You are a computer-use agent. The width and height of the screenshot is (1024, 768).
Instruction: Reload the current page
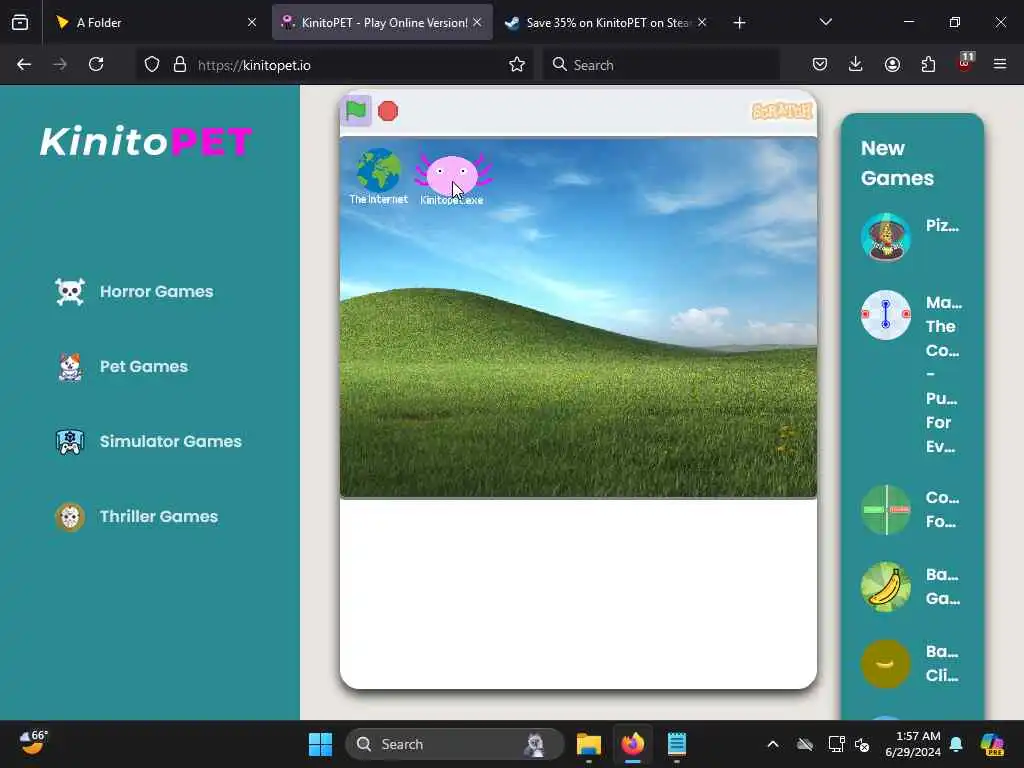[96, 65]
